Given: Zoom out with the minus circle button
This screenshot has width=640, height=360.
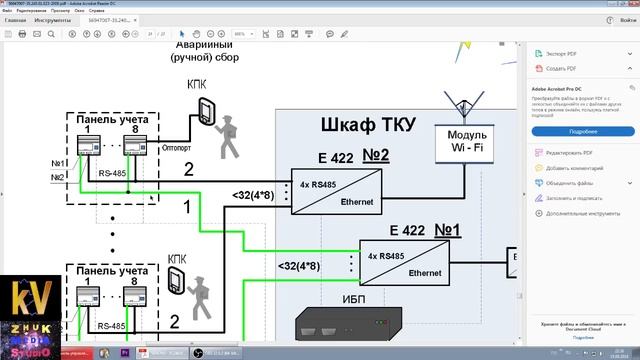Looking at the screenshot, I should tap(210, 34).
